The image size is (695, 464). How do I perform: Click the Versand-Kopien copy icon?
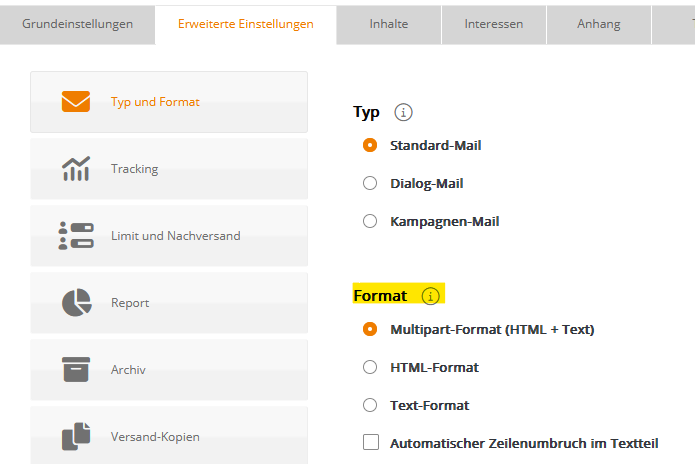(x=76, y=437)
